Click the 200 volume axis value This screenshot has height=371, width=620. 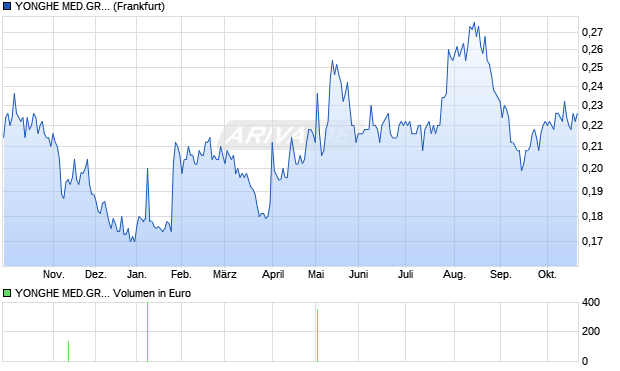(591, 331)
